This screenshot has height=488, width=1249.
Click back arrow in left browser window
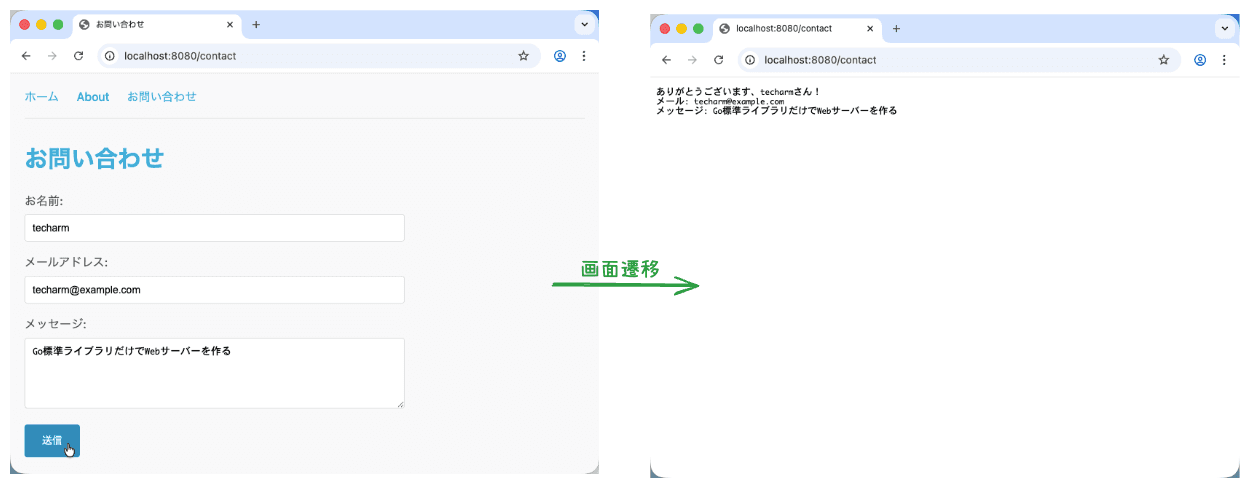coord(26,56)
